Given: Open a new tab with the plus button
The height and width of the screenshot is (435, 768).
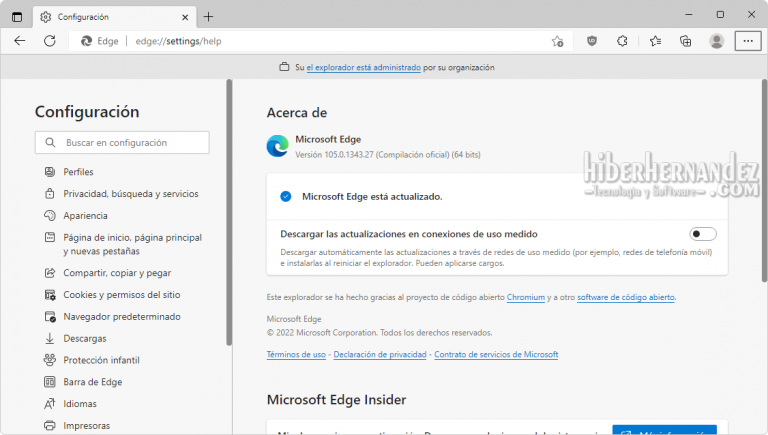Looking at the screenshot, I should (208, 16).
